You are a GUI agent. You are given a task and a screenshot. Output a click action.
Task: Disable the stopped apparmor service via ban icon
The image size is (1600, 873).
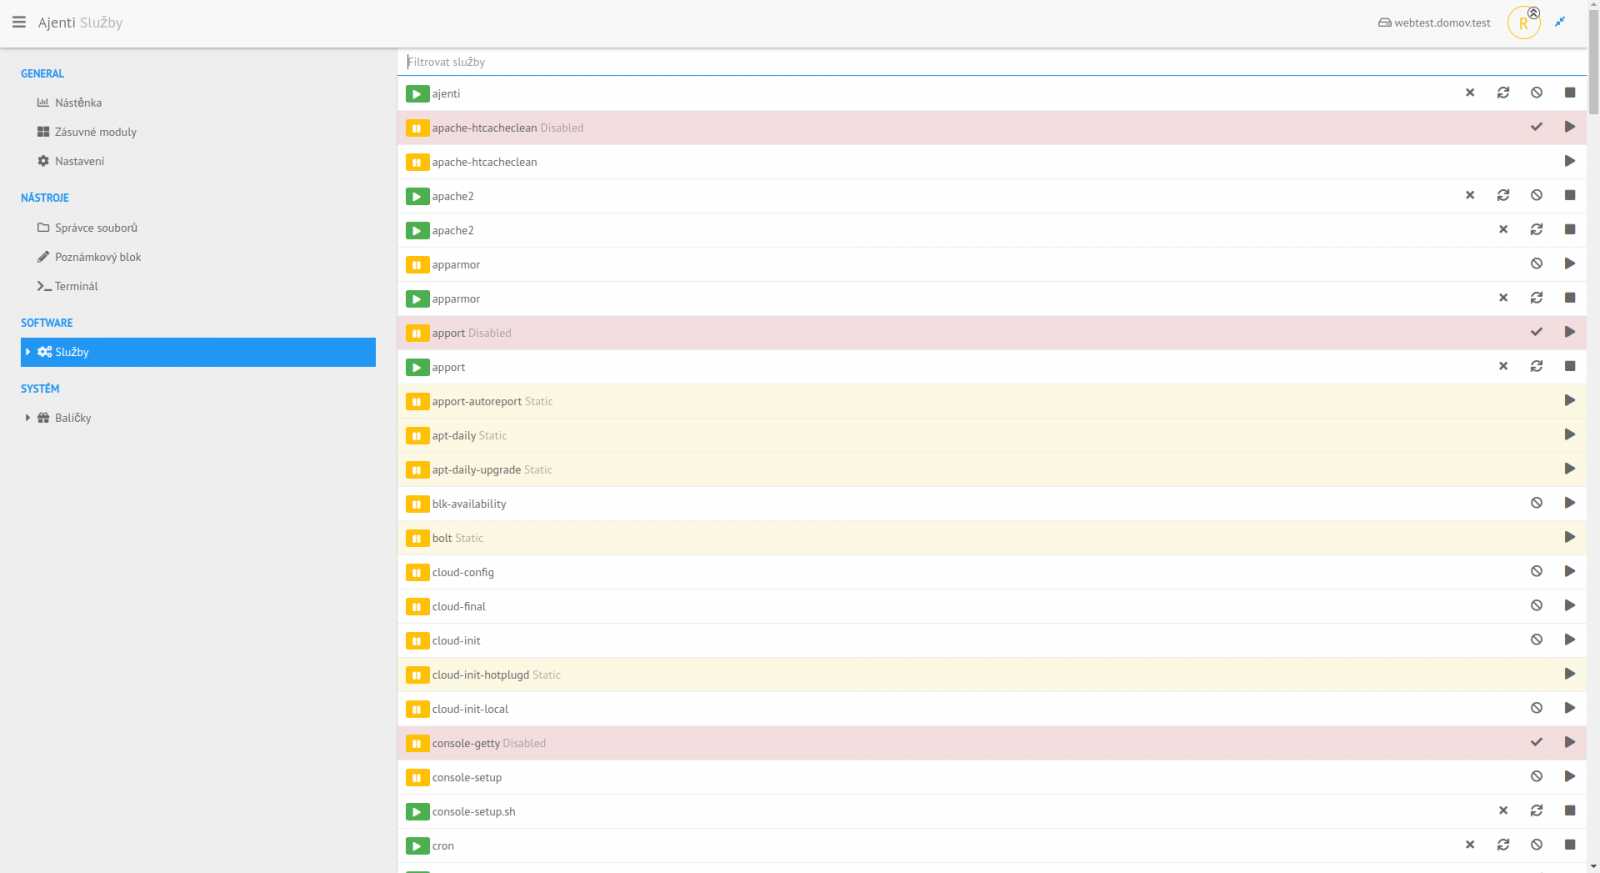click(1537, 264)
